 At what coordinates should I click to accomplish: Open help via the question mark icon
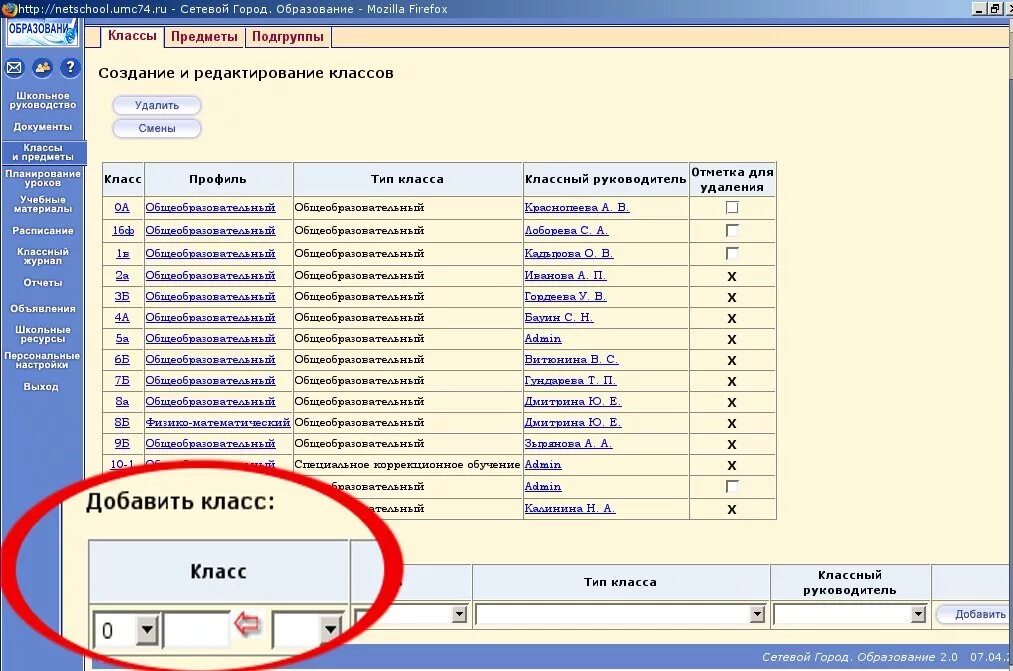click(70, 67)
